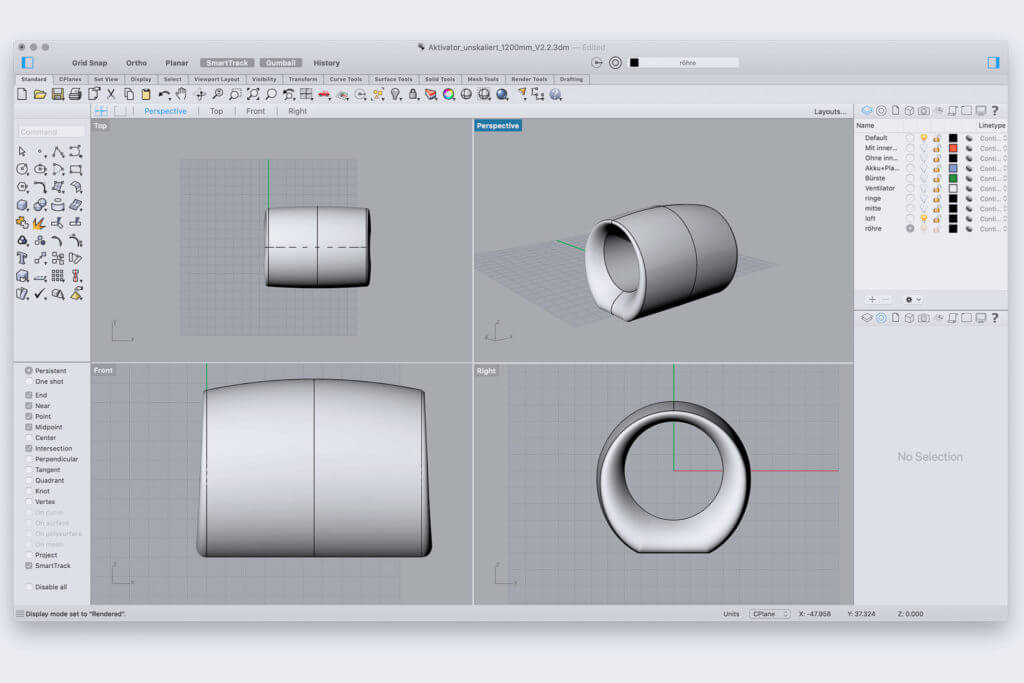
Task: Toggle the left sidebar icon
Action: pos(27,63)
